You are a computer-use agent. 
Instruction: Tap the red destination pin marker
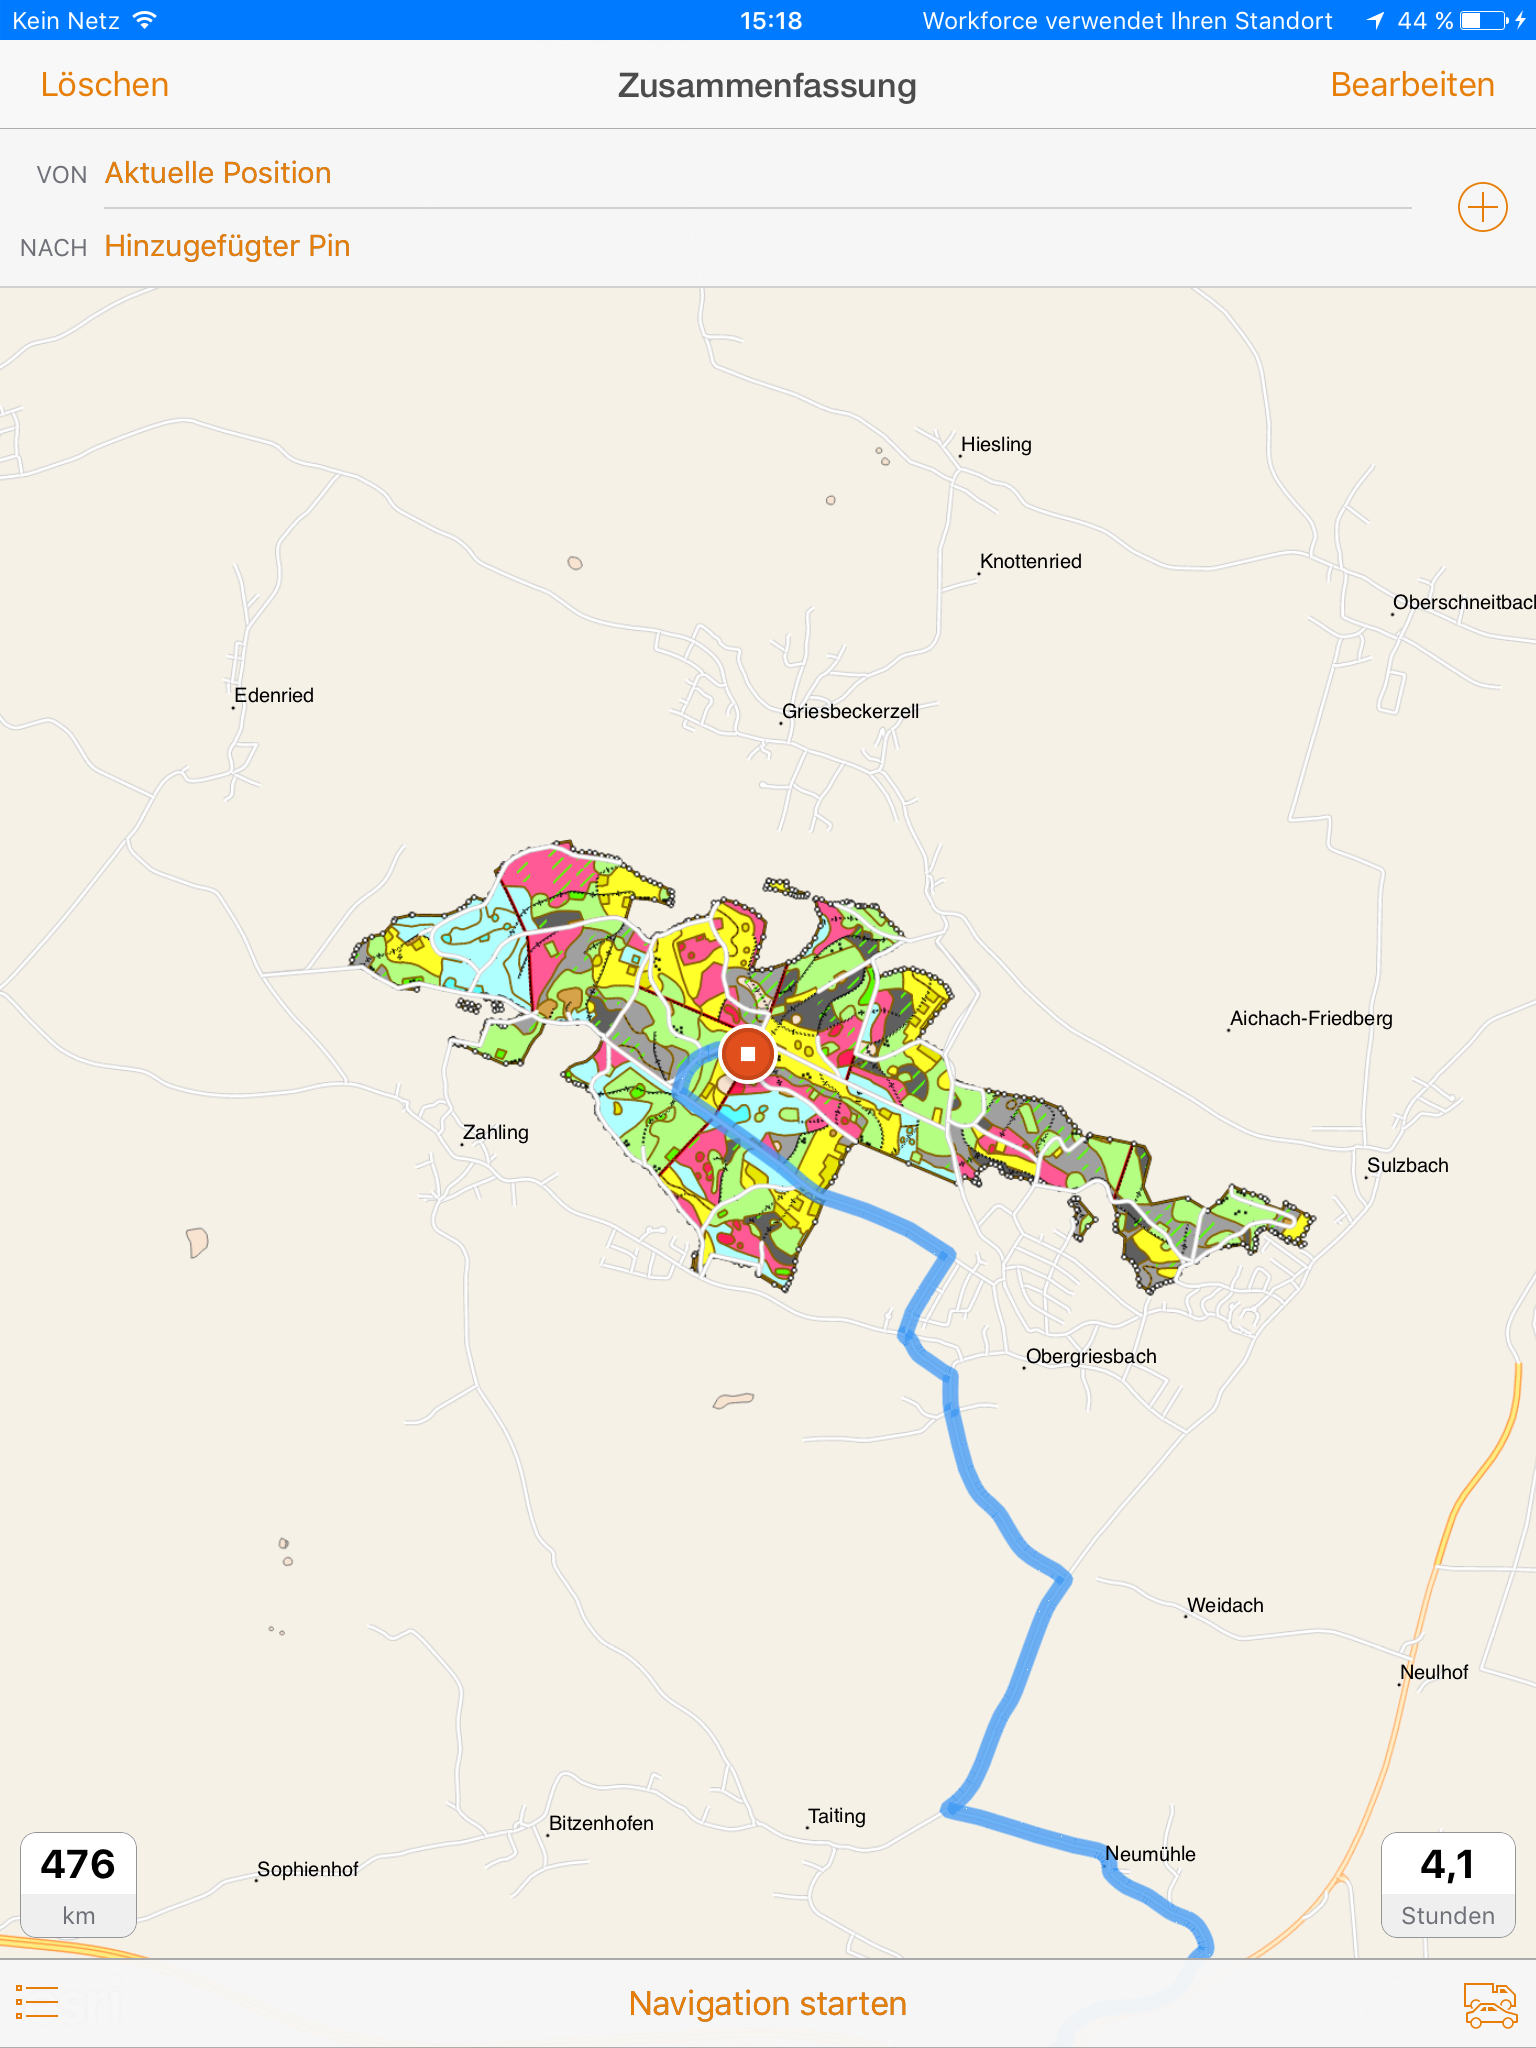coord(747,1054)
